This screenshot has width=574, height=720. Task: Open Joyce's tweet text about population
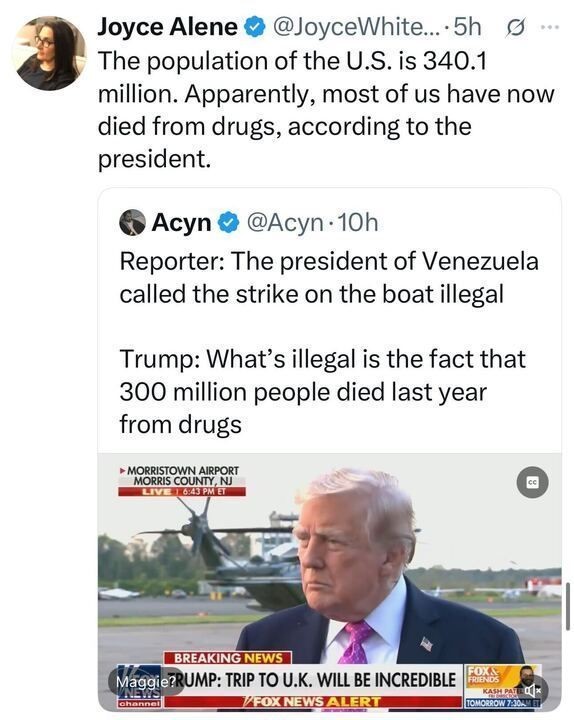point(326,110)
